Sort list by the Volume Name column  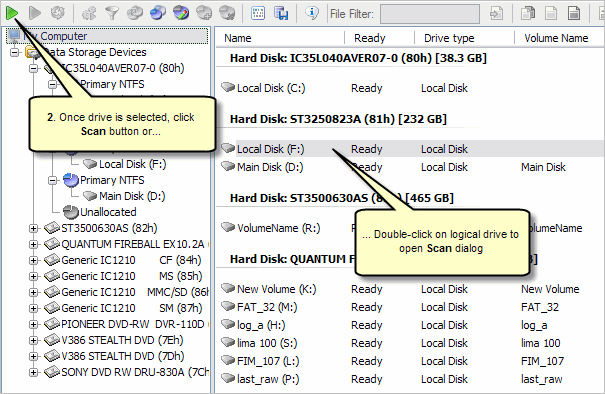coord(556,38)
